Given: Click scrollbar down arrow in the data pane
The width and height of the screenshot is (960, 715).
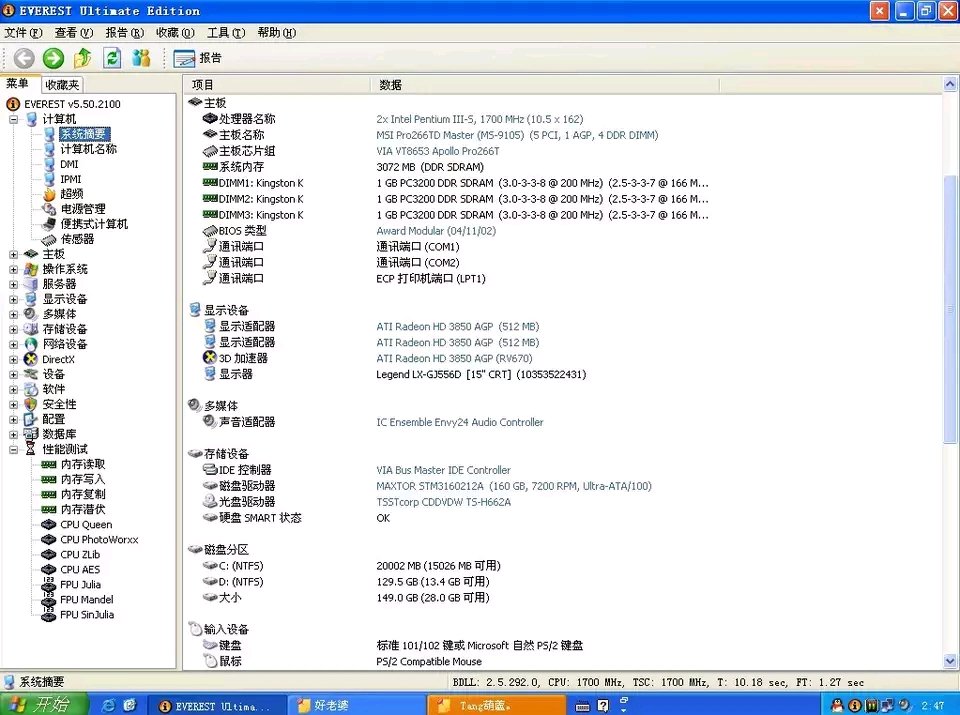Looking at the screenshot, I should point(950,661).
